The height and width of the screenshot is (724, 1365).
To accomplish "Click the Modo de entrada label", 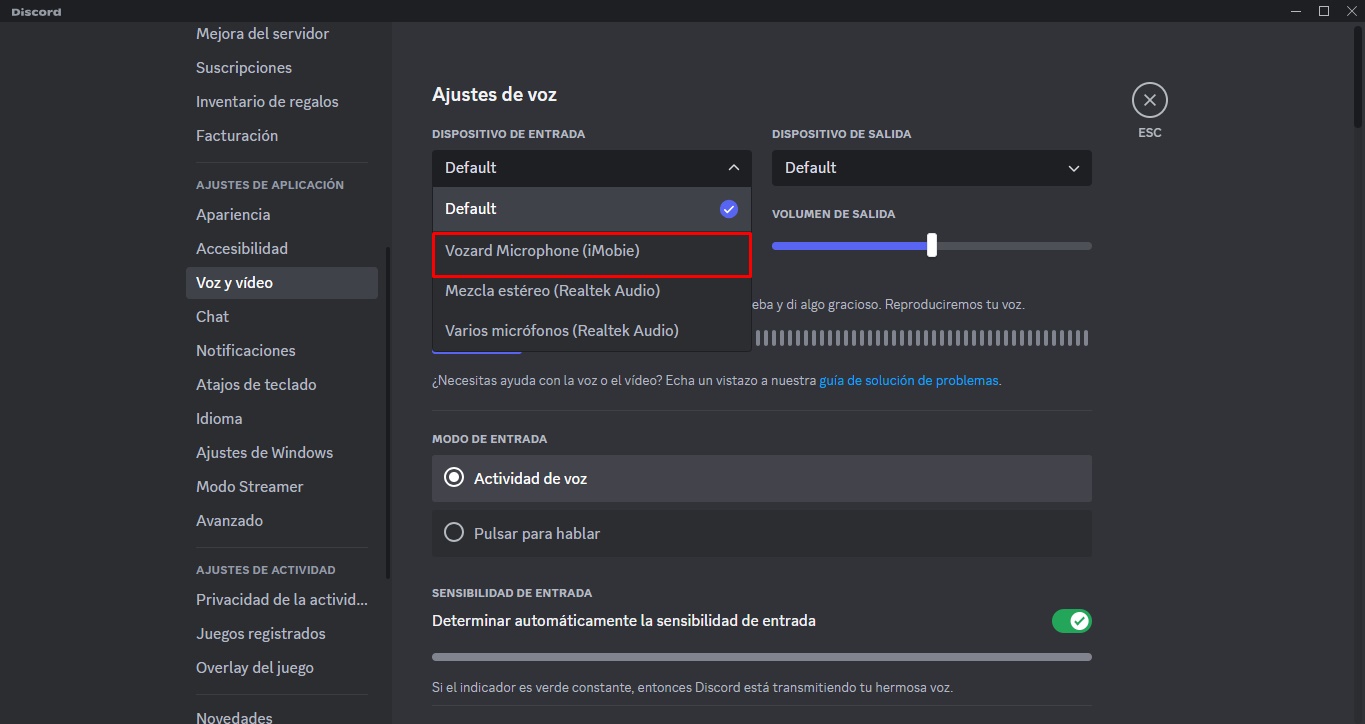I will point(489,439).
